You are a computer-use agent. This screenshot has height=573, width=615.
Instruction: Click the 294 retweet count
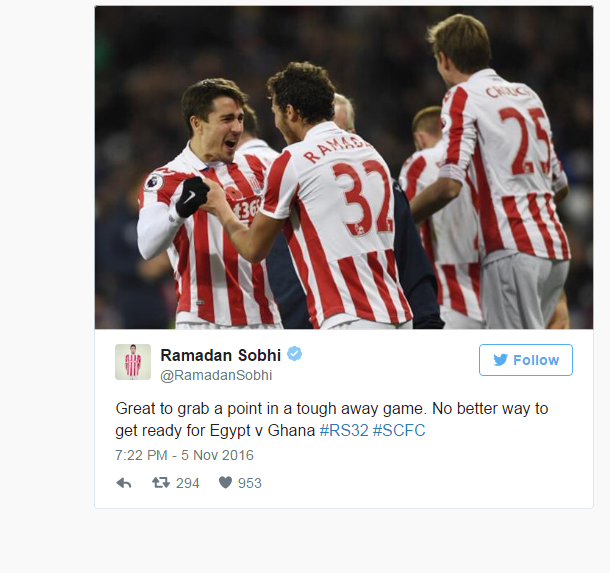(x=187, y=483)
